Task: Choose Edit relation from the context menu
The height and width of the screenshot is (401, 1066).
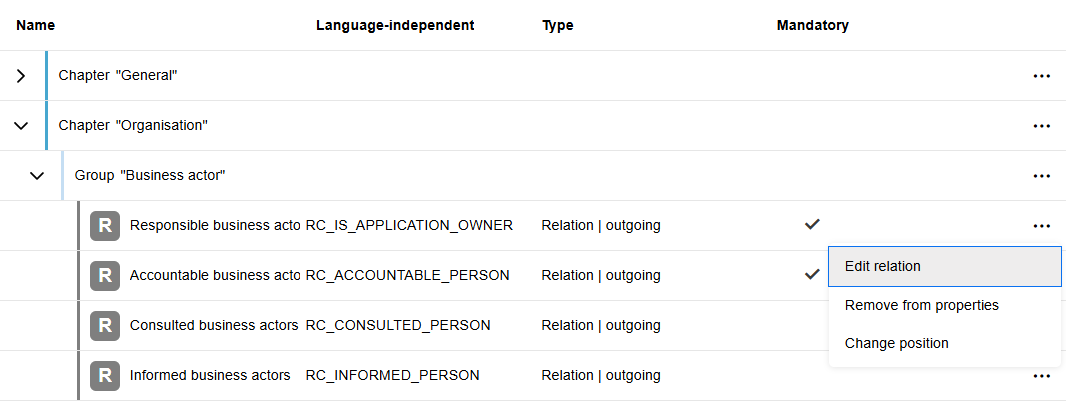Action: (943, 266)
